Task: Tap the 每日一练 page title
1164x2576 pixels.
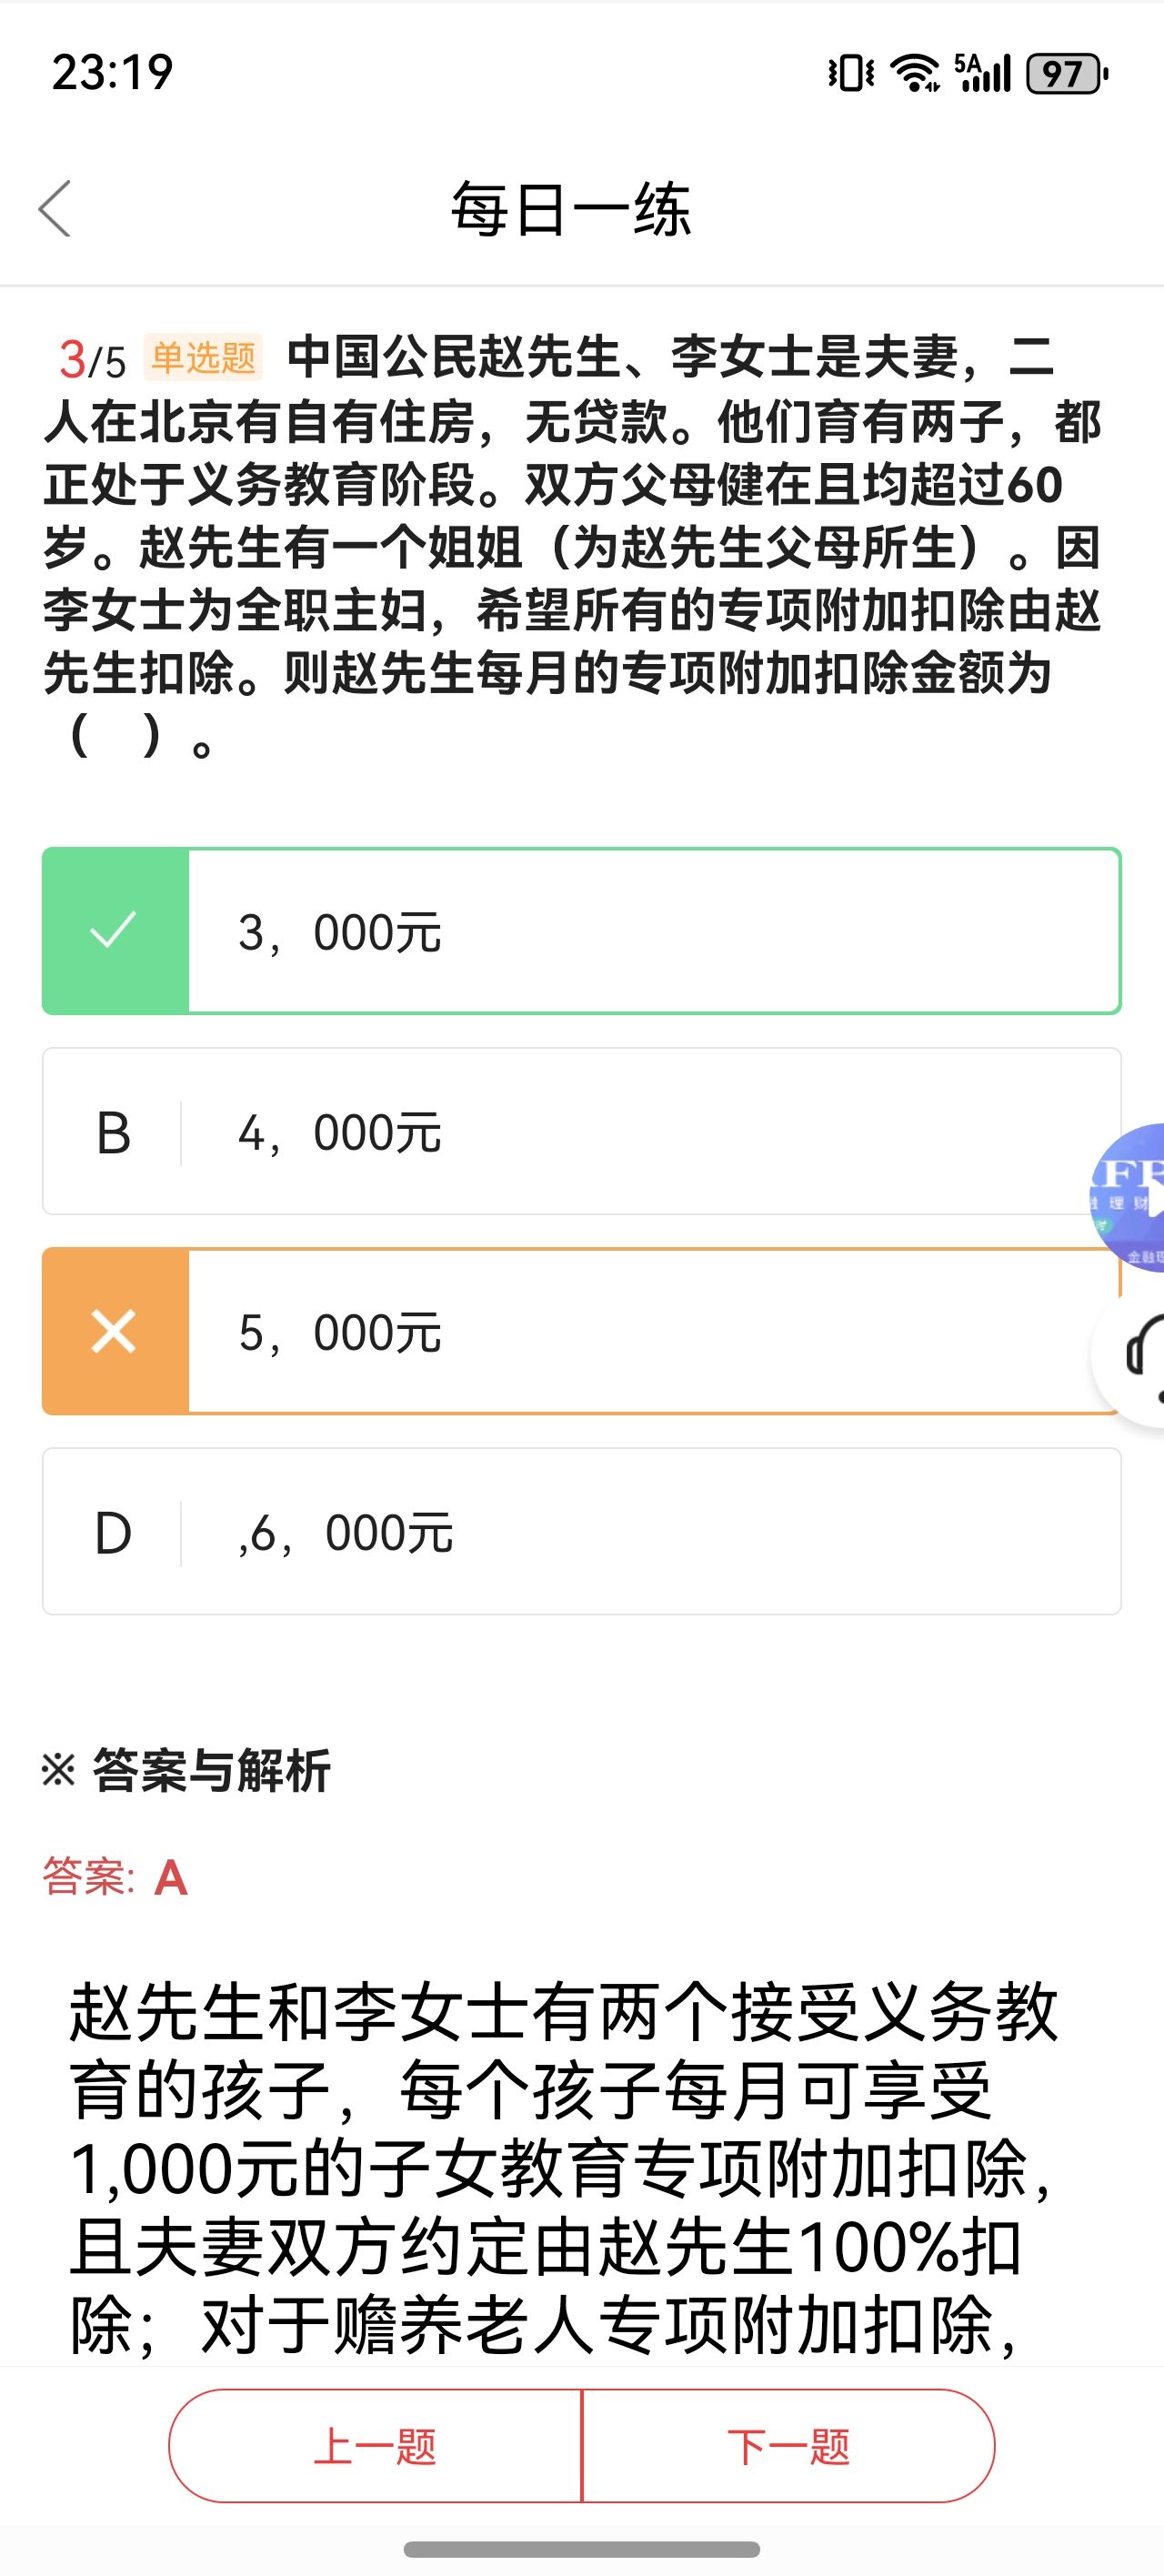Action: pyautogui.click(x=570, y=209)
